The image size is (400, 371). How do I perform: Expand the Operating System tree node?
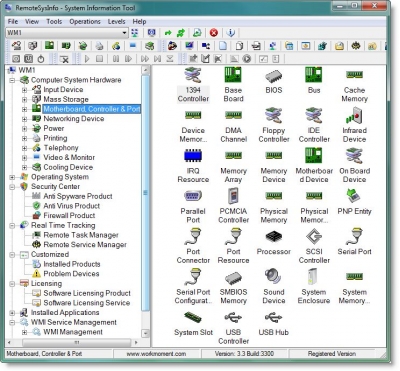click(x=12, y=177)
